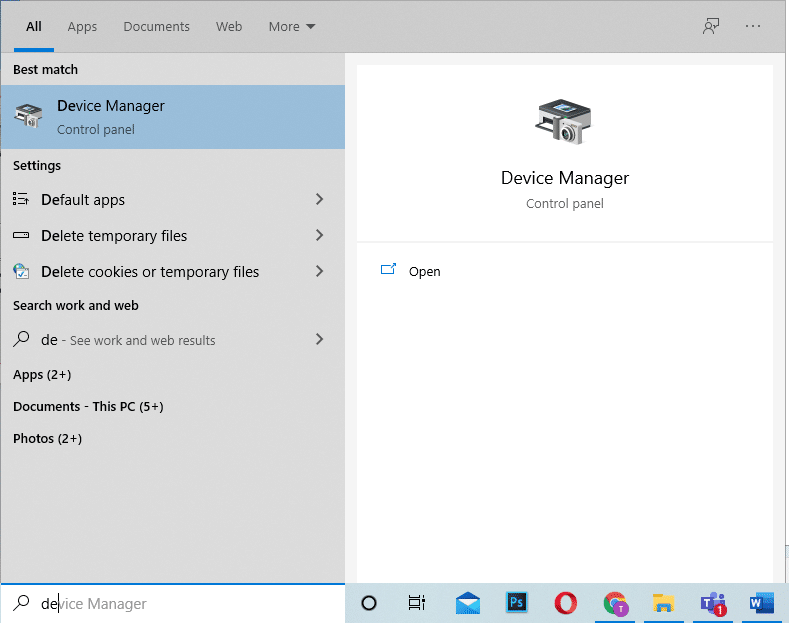Screen dimensions: 789x623
Task: Expand the More filter dropdown
Action: coord(291,27)
